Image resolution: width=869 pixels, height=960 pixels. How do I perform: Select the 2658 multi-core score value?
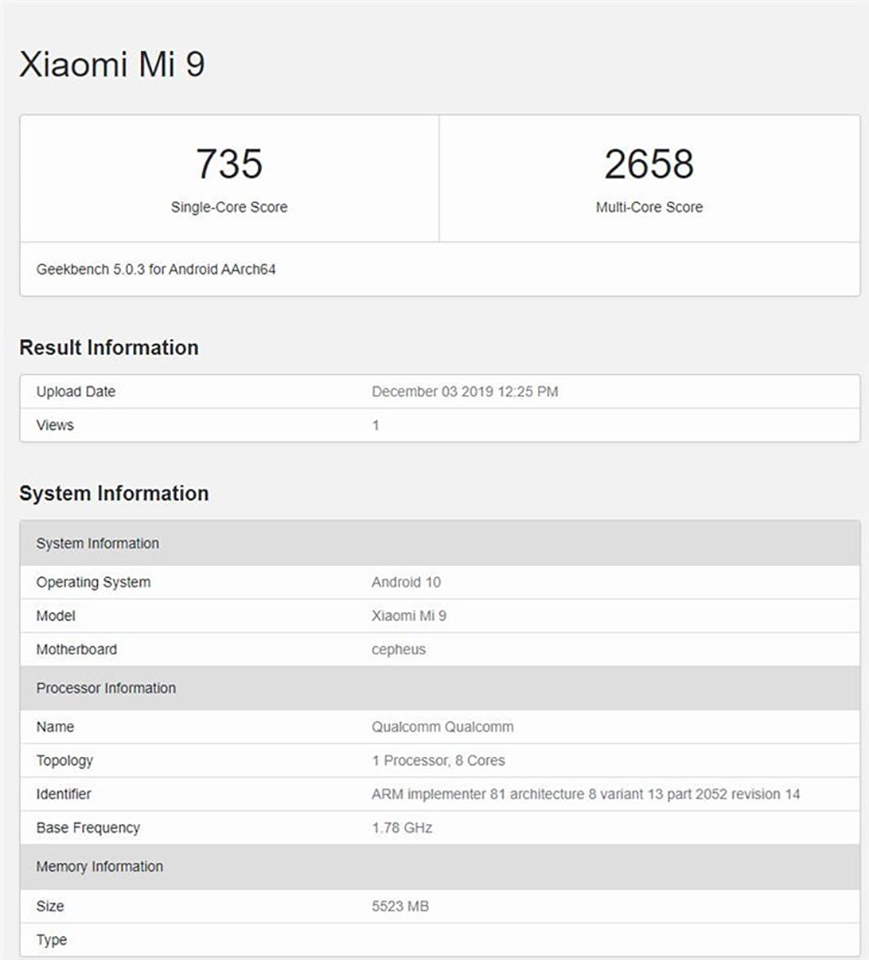click(x=649, y=163)
